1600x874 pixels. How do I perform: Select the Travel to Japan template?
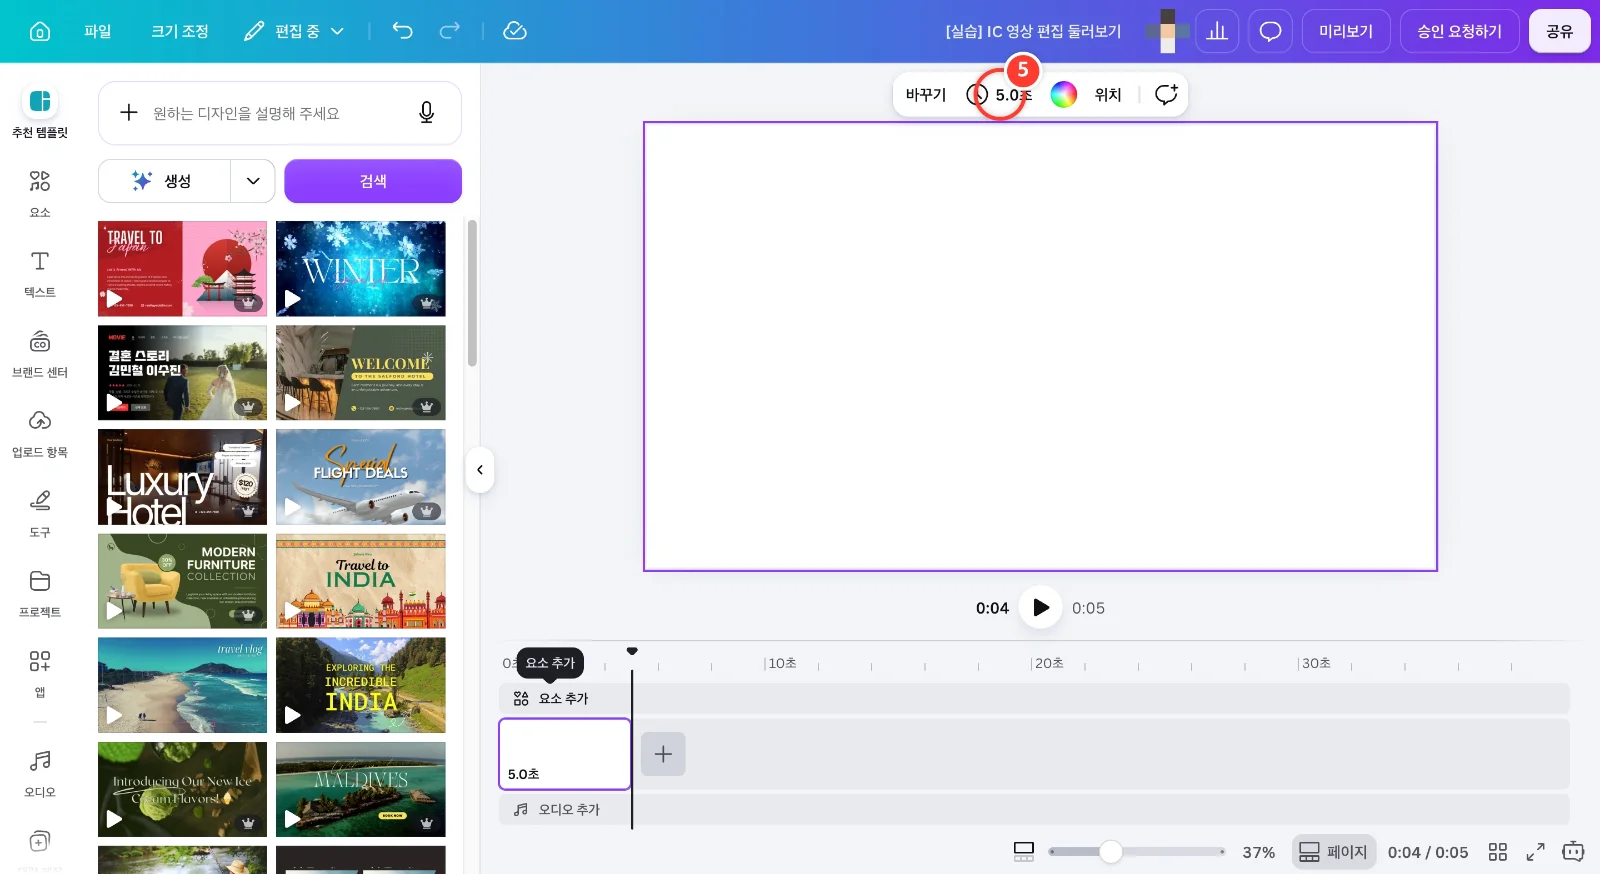pos(182,269)
